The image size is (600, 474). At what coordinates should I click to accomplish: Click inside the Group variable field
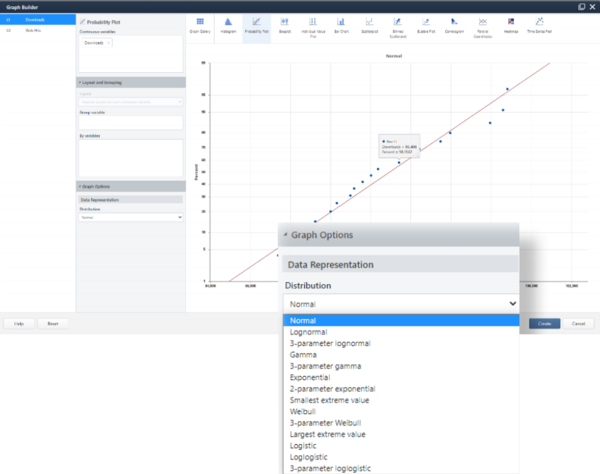coord(131,122)
